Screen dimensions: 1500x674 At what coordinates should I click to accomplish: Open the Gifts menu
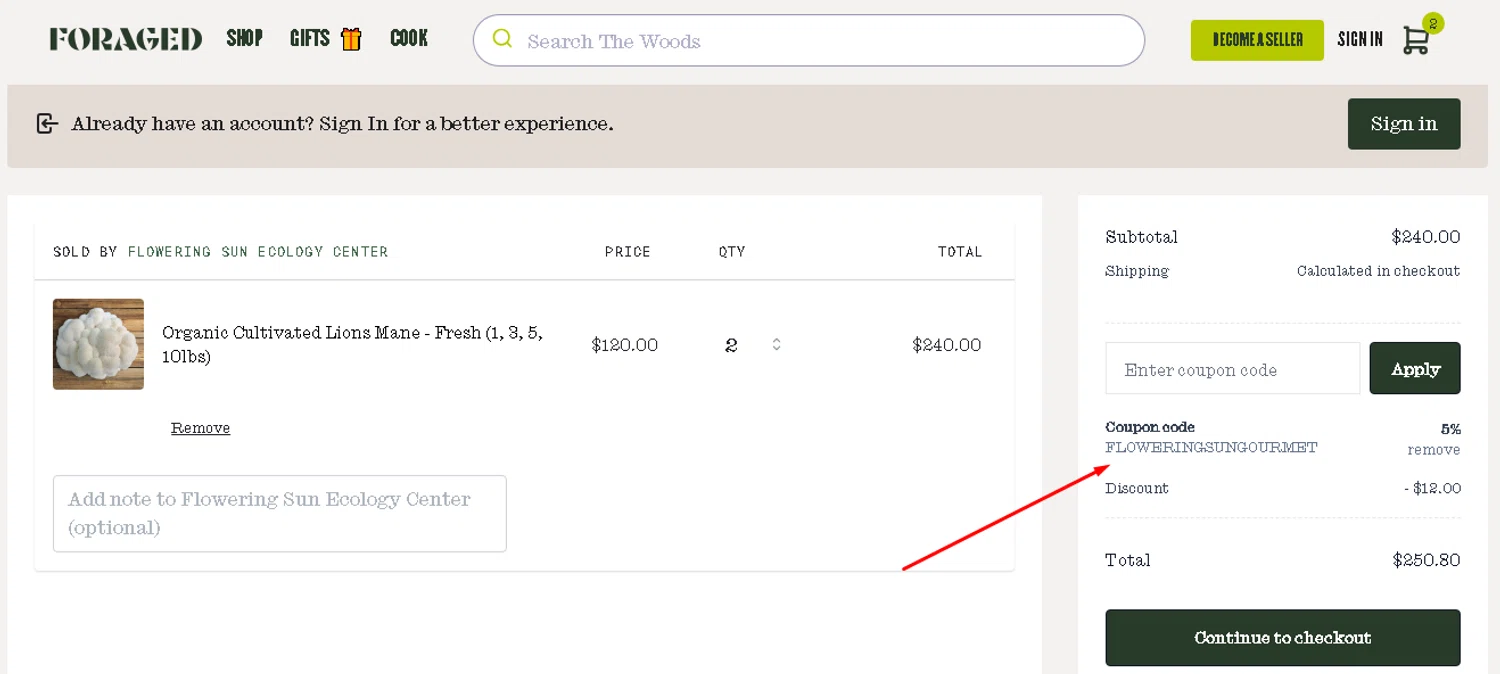tap(310, 38)
